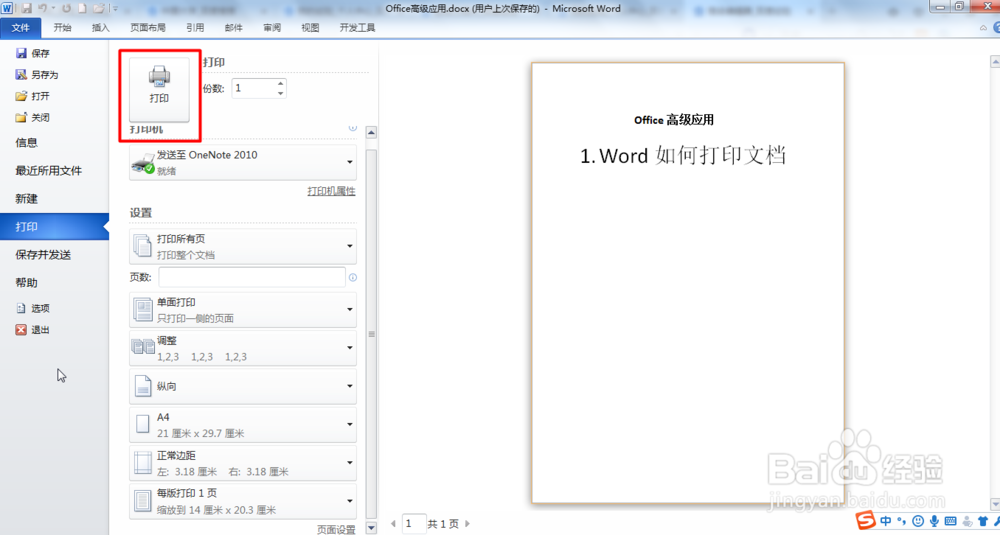Click preview scrollbar up arrow at right edge
Screen dimensions: 1000x535
(995, 62)
